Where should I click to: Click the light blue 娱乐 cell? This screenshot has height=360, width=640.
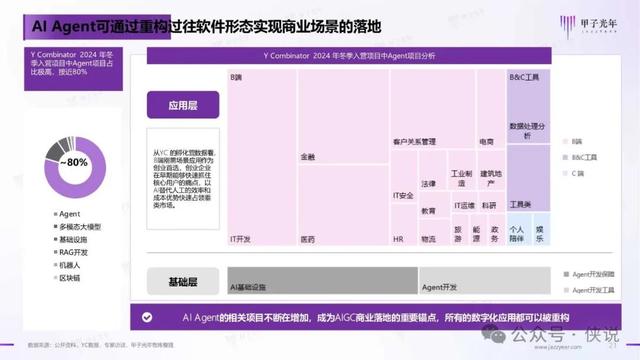(542, 229)
